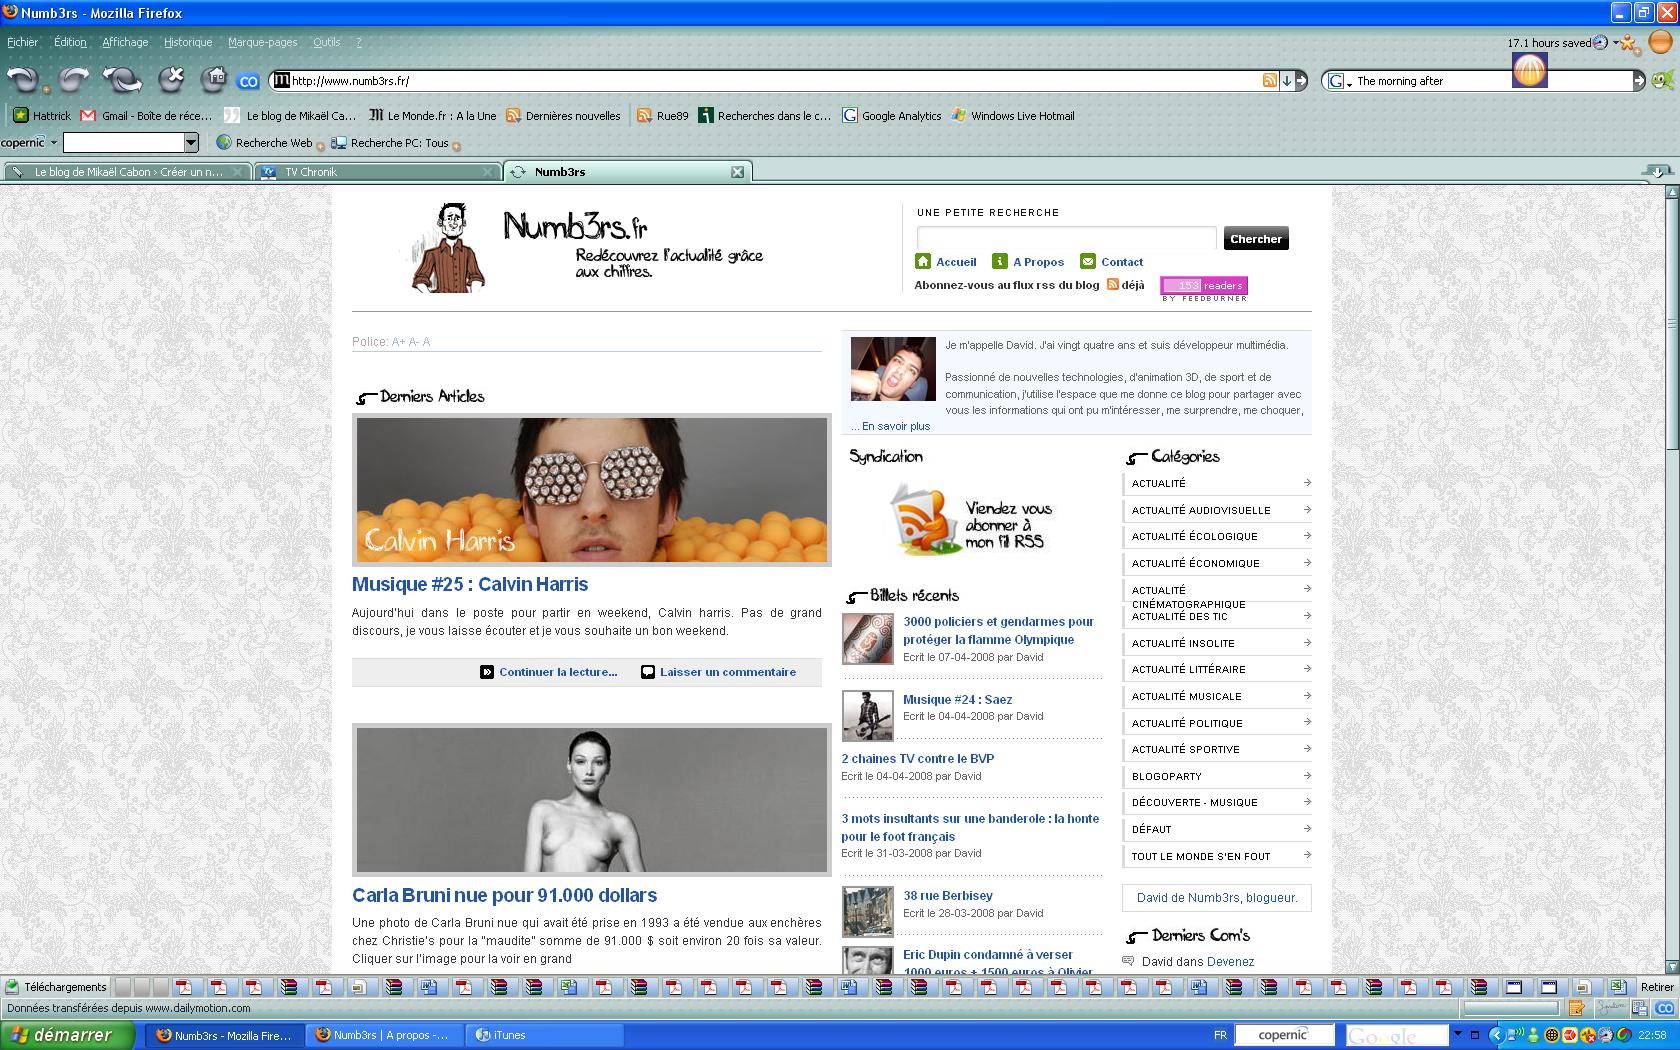Click the RSS feed icon in the address bar
1680x1050 pixels.
[x=1269, y=81]
